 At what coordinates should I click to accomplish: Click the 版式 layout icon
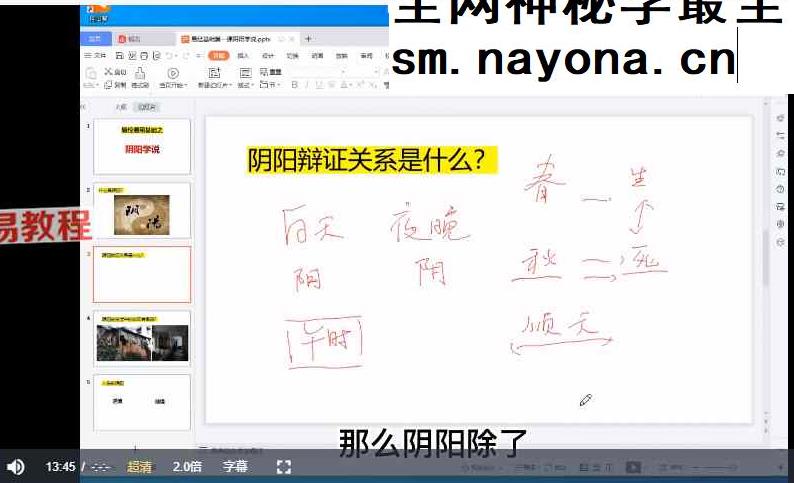(245, 73)
